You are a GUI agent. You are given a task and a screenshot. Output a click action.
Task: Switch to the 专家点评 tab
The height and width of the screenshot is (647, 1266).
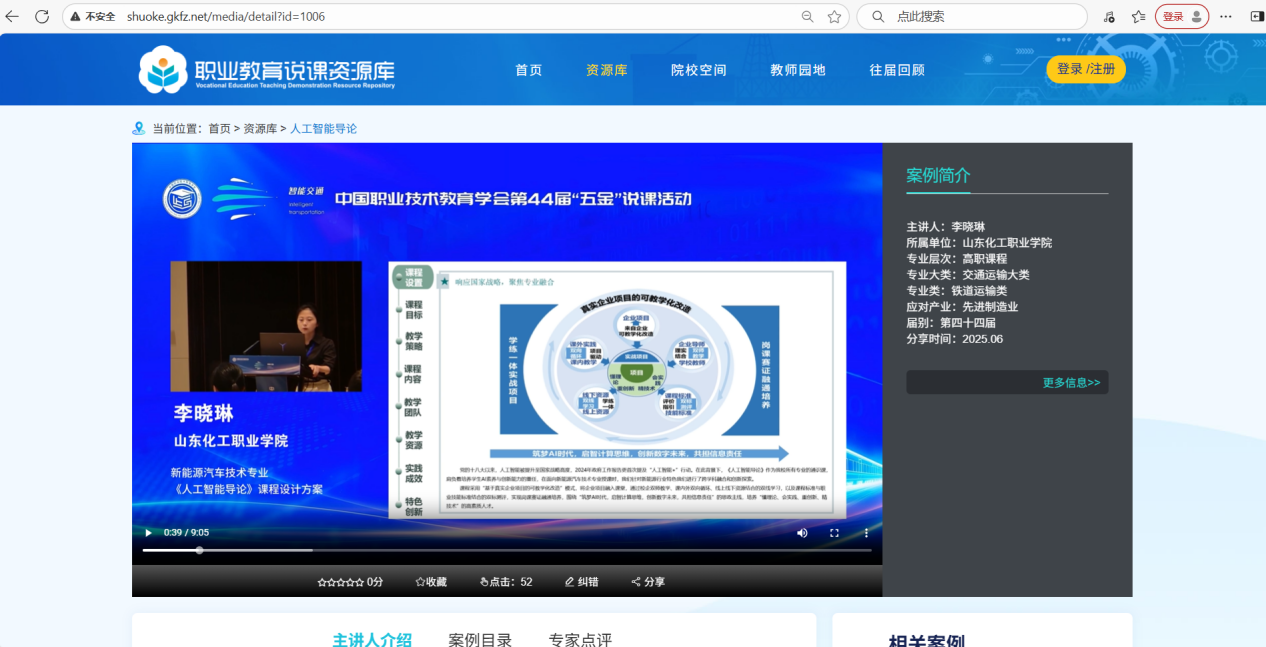(x=580, y=640)
